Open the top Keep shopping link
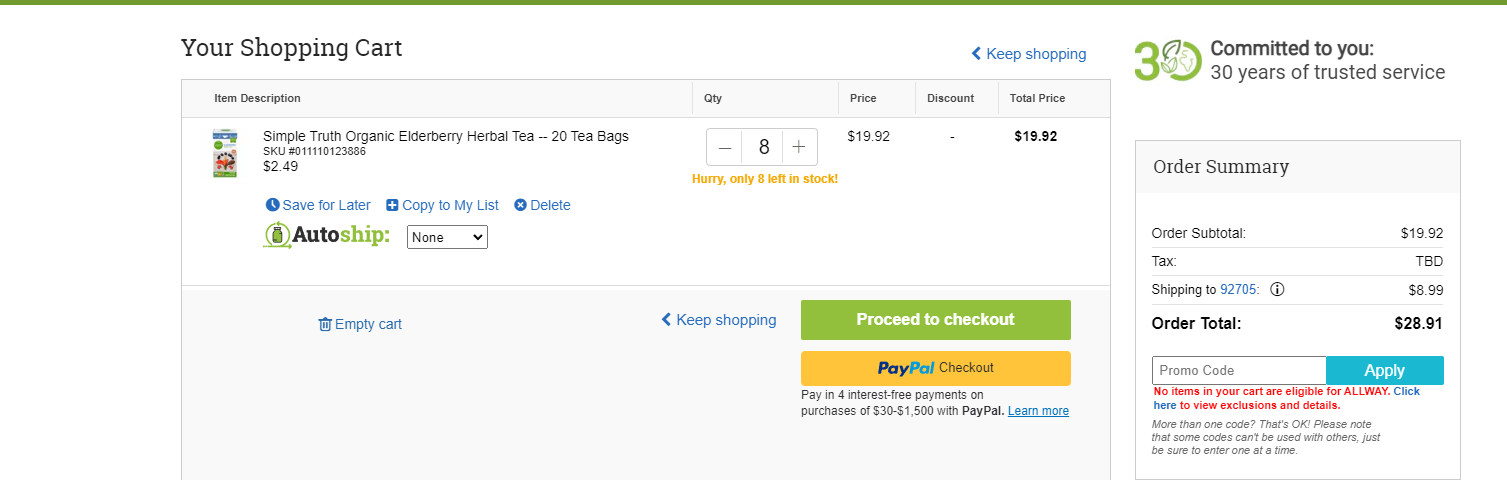Image resolution: width=1507 pixels, height=480 pixels. [1028, 54]
